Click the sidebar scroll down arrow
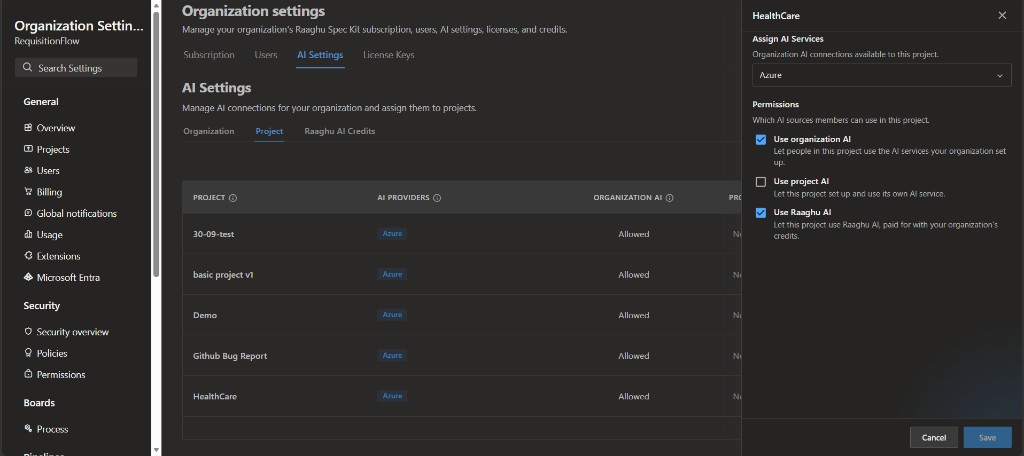The width and height of the screenshot is (1024, 456). (x=156, y=450)
